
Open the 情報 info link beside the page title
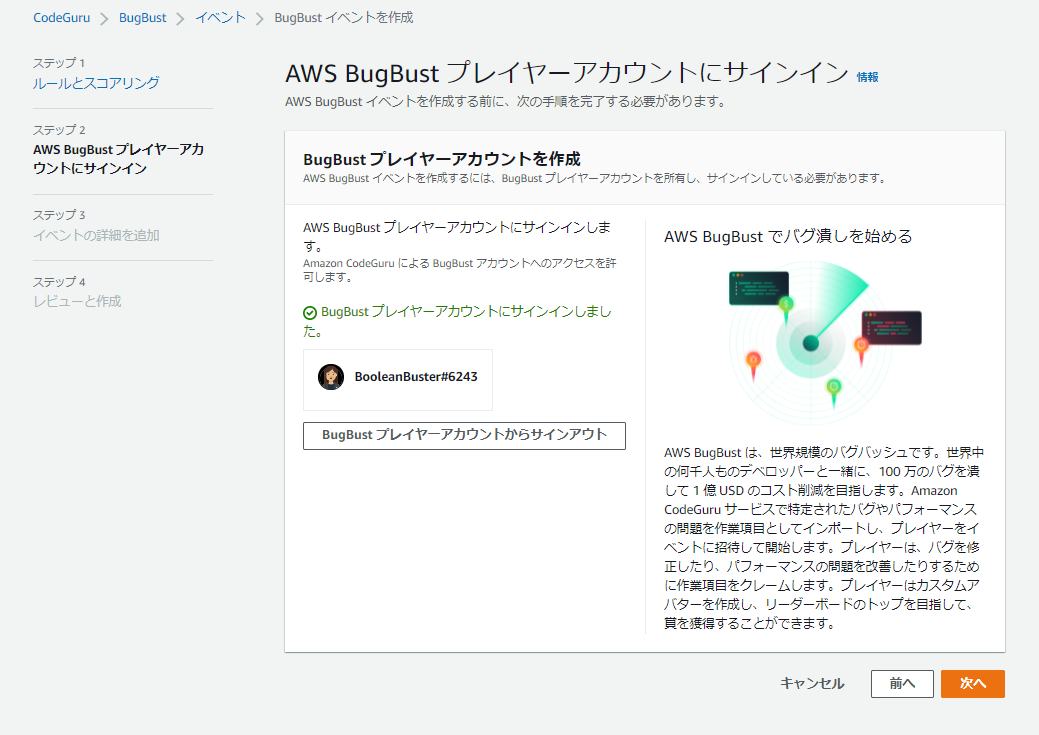pyautogui.click(x=867, y=77)
